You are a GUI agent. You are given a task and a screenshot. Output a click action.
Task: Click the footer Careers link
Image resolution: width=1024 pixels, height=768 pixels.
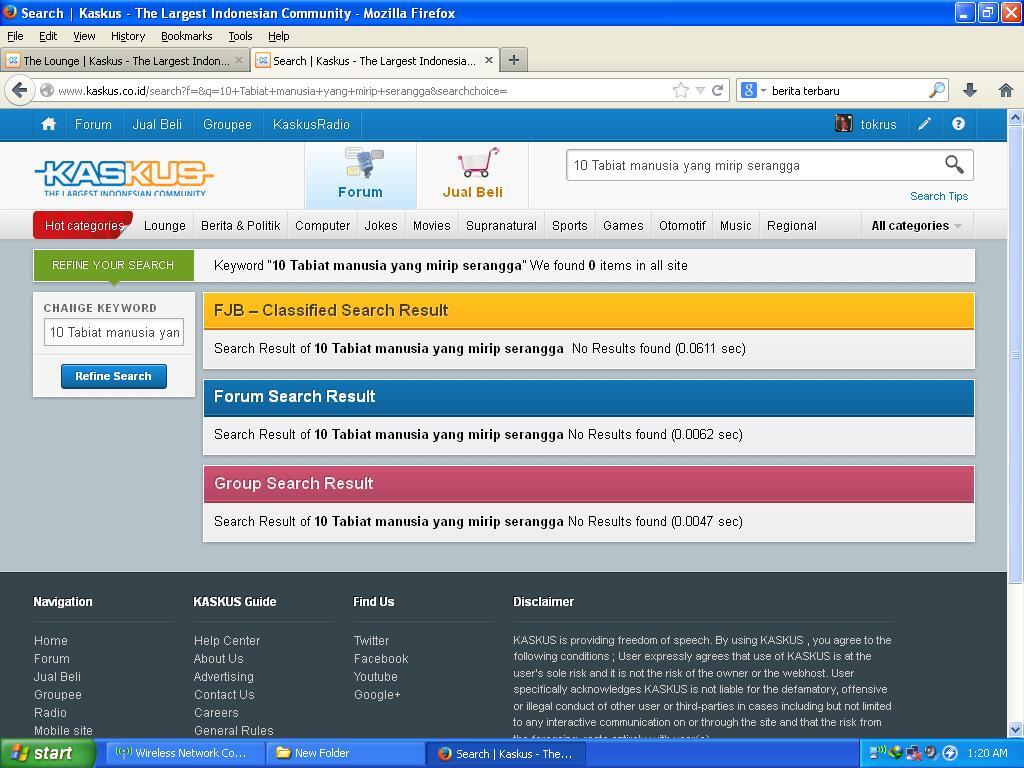[216, 712]
